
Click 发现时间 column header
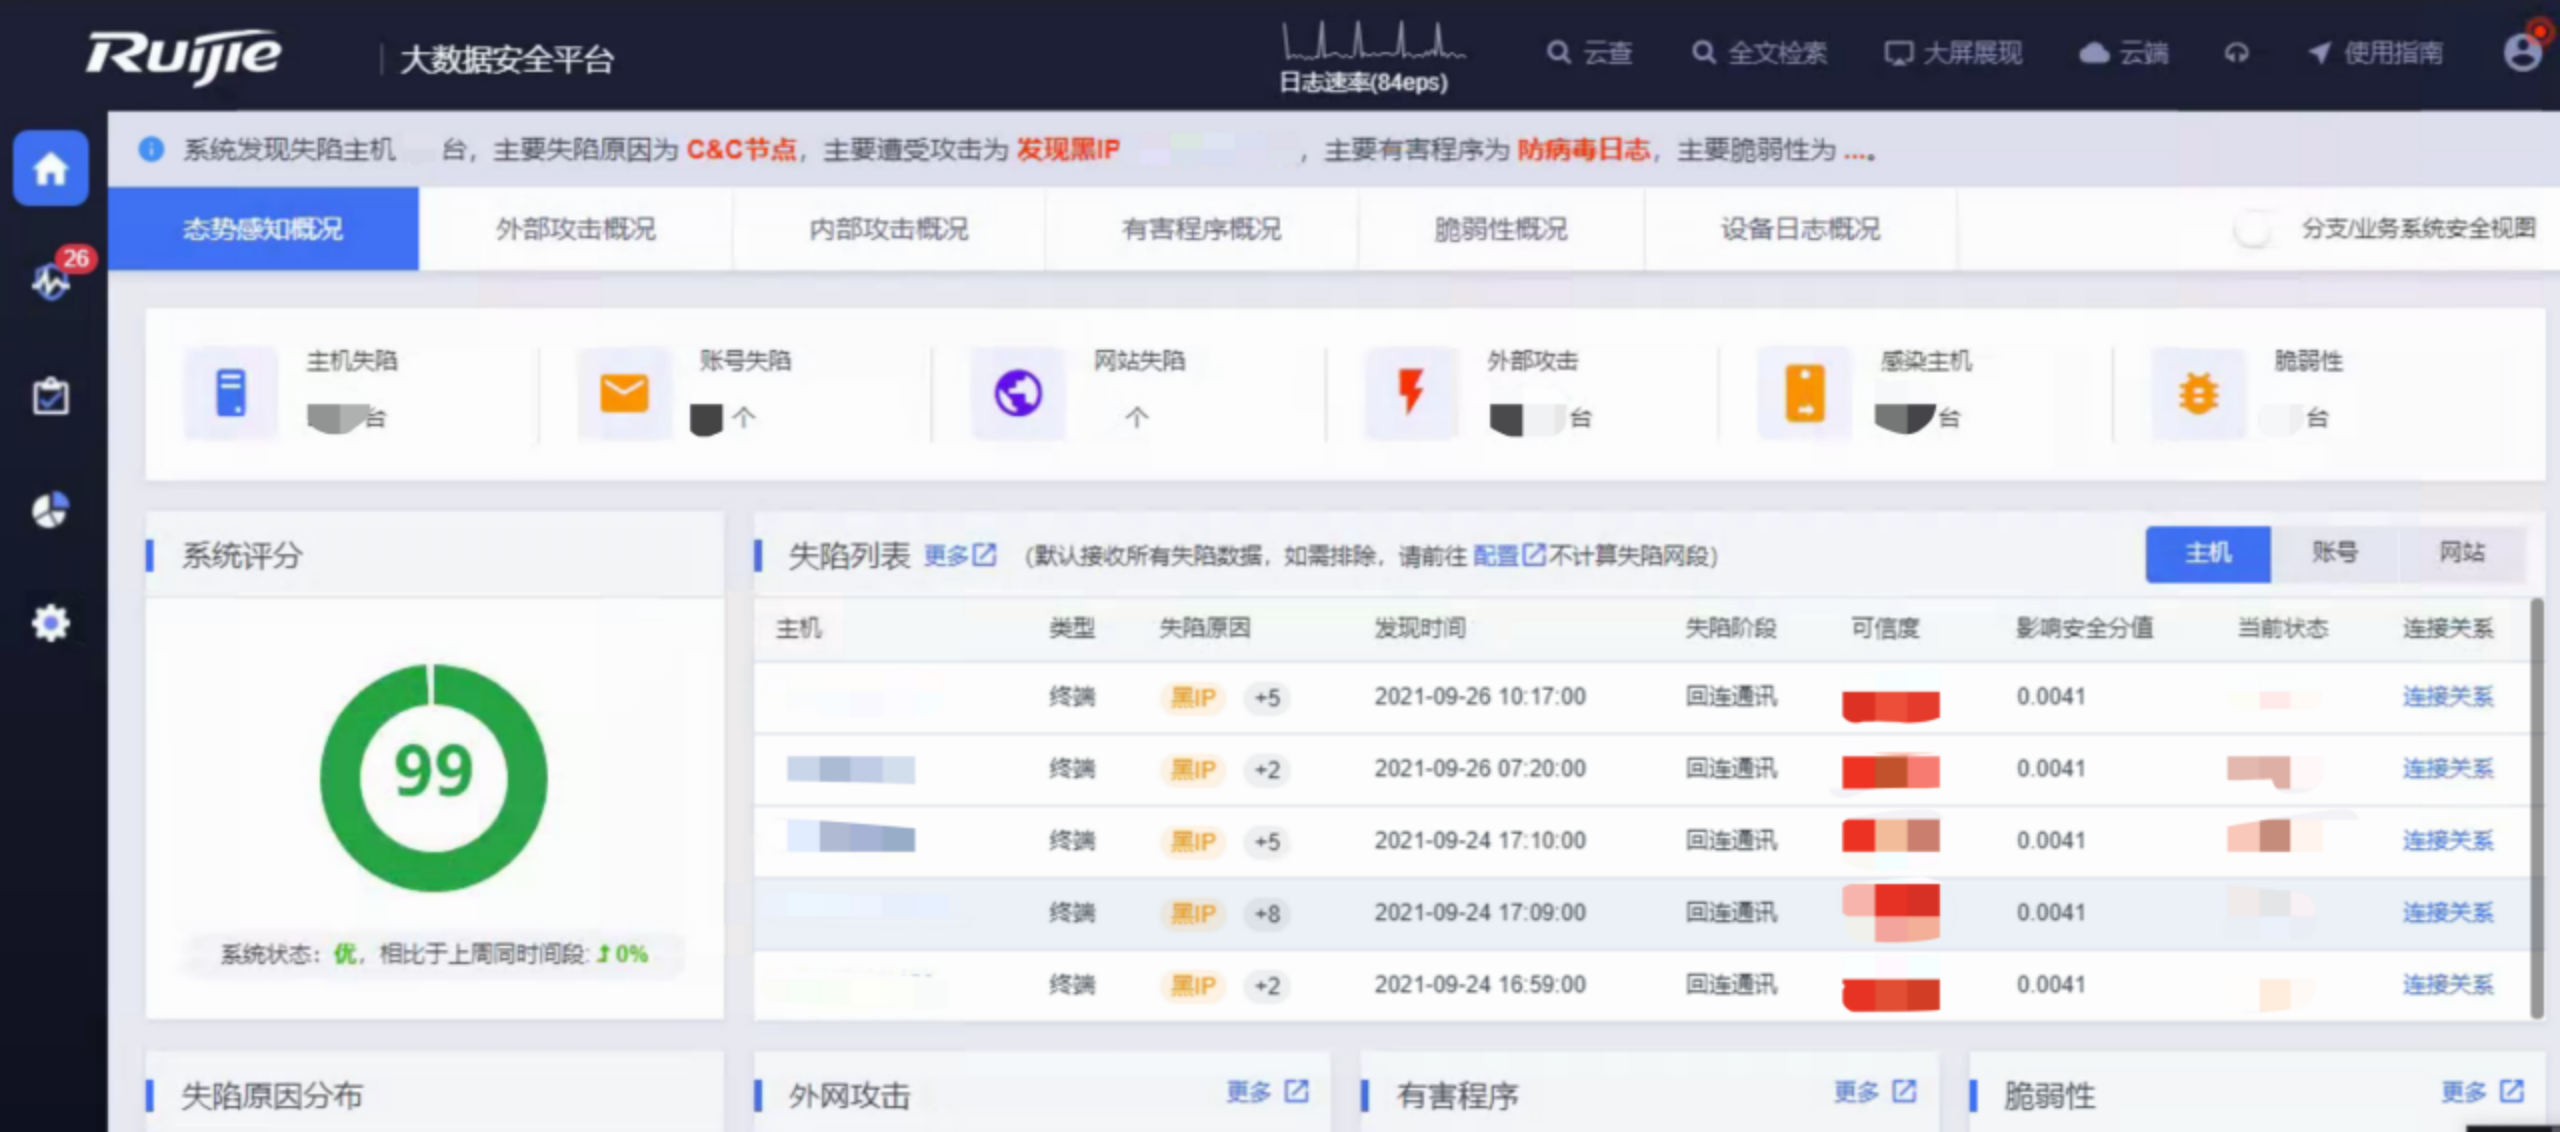tap(1420, 628)
